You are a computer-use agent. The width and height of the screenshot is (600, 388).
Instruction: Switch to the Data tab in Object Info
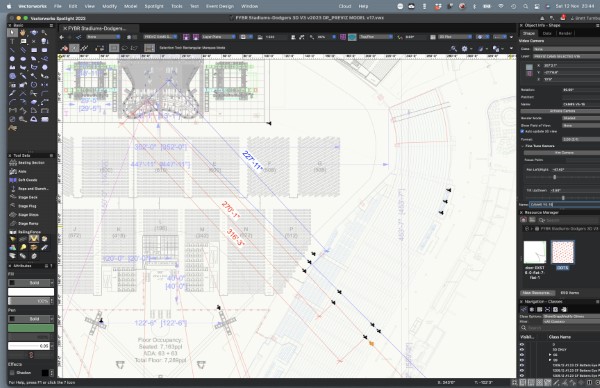tap(547, 33)
